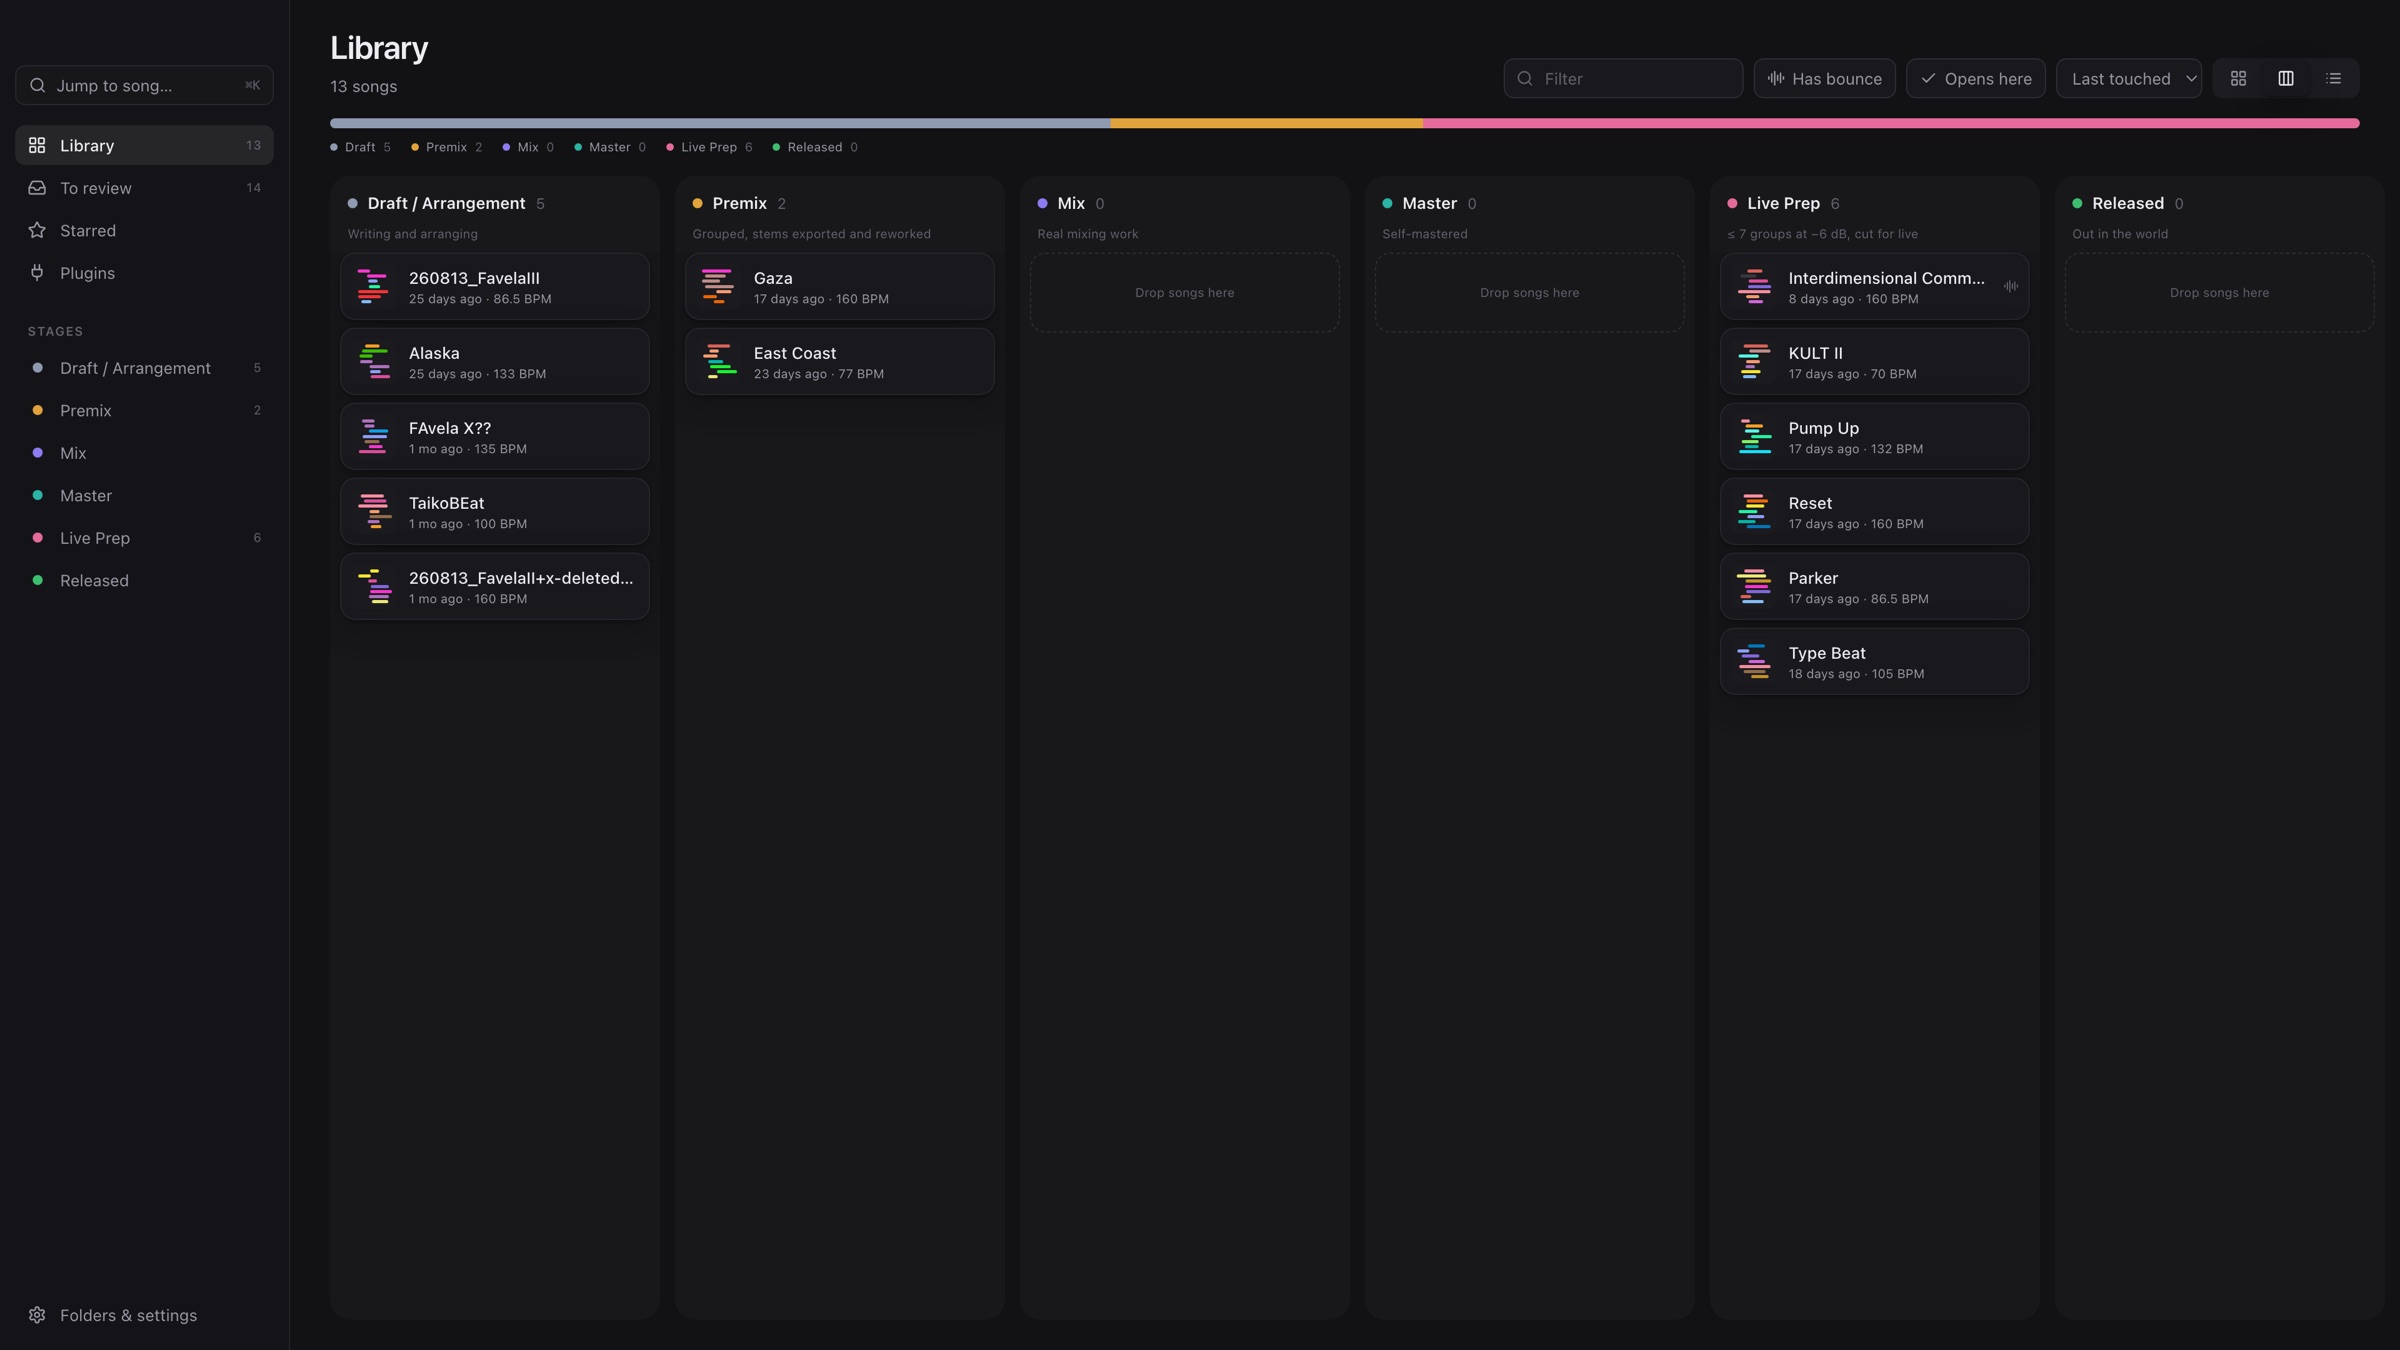
Task: Click the Alaska track thumbnail icon
Action: (373, 361)
